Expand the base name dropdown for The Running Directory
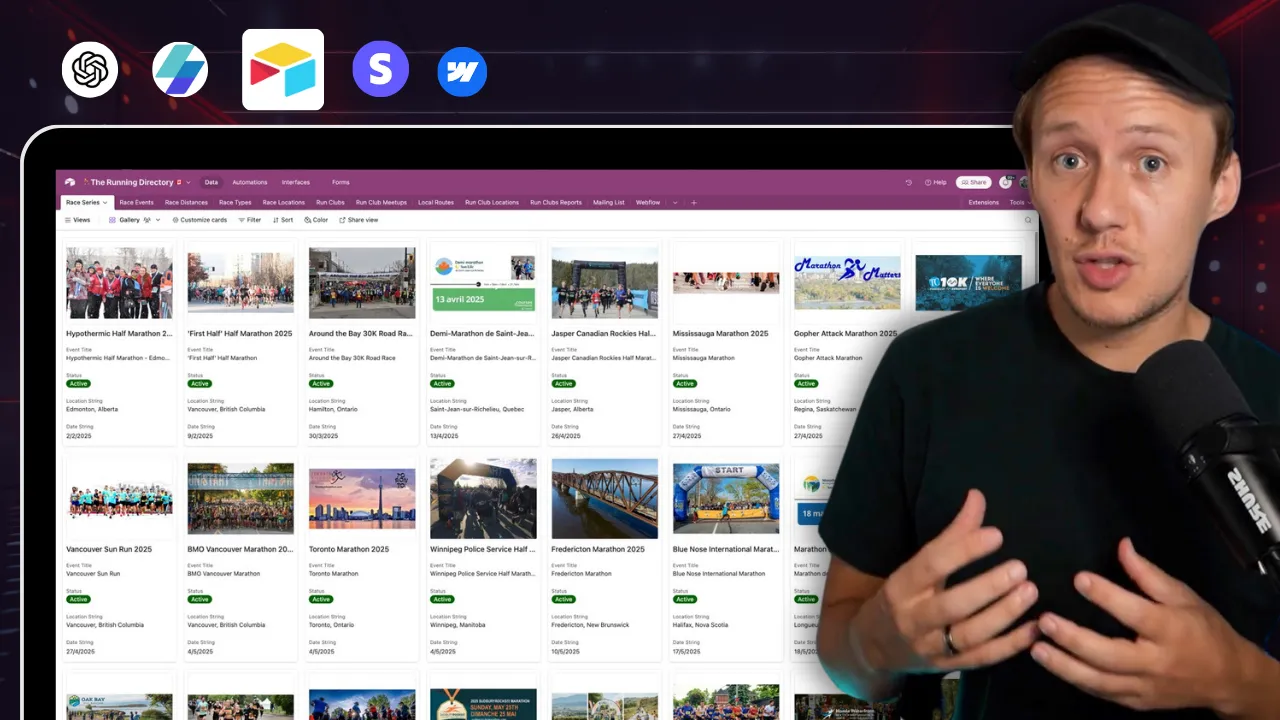This screenshot has width=1280, height=720. tap(188, 183)
